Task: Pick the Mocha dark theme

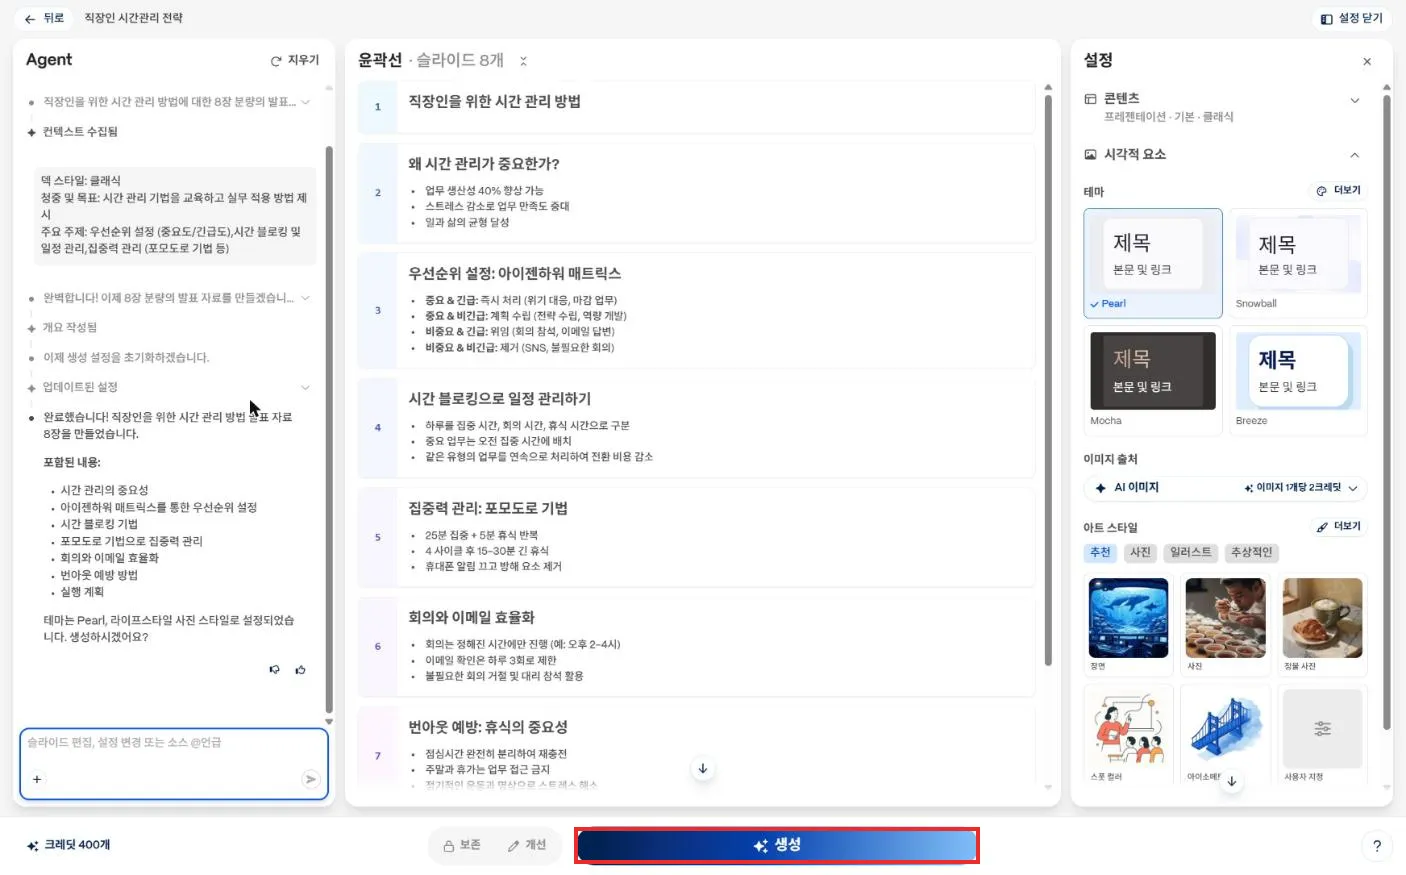Action: 1153,380
